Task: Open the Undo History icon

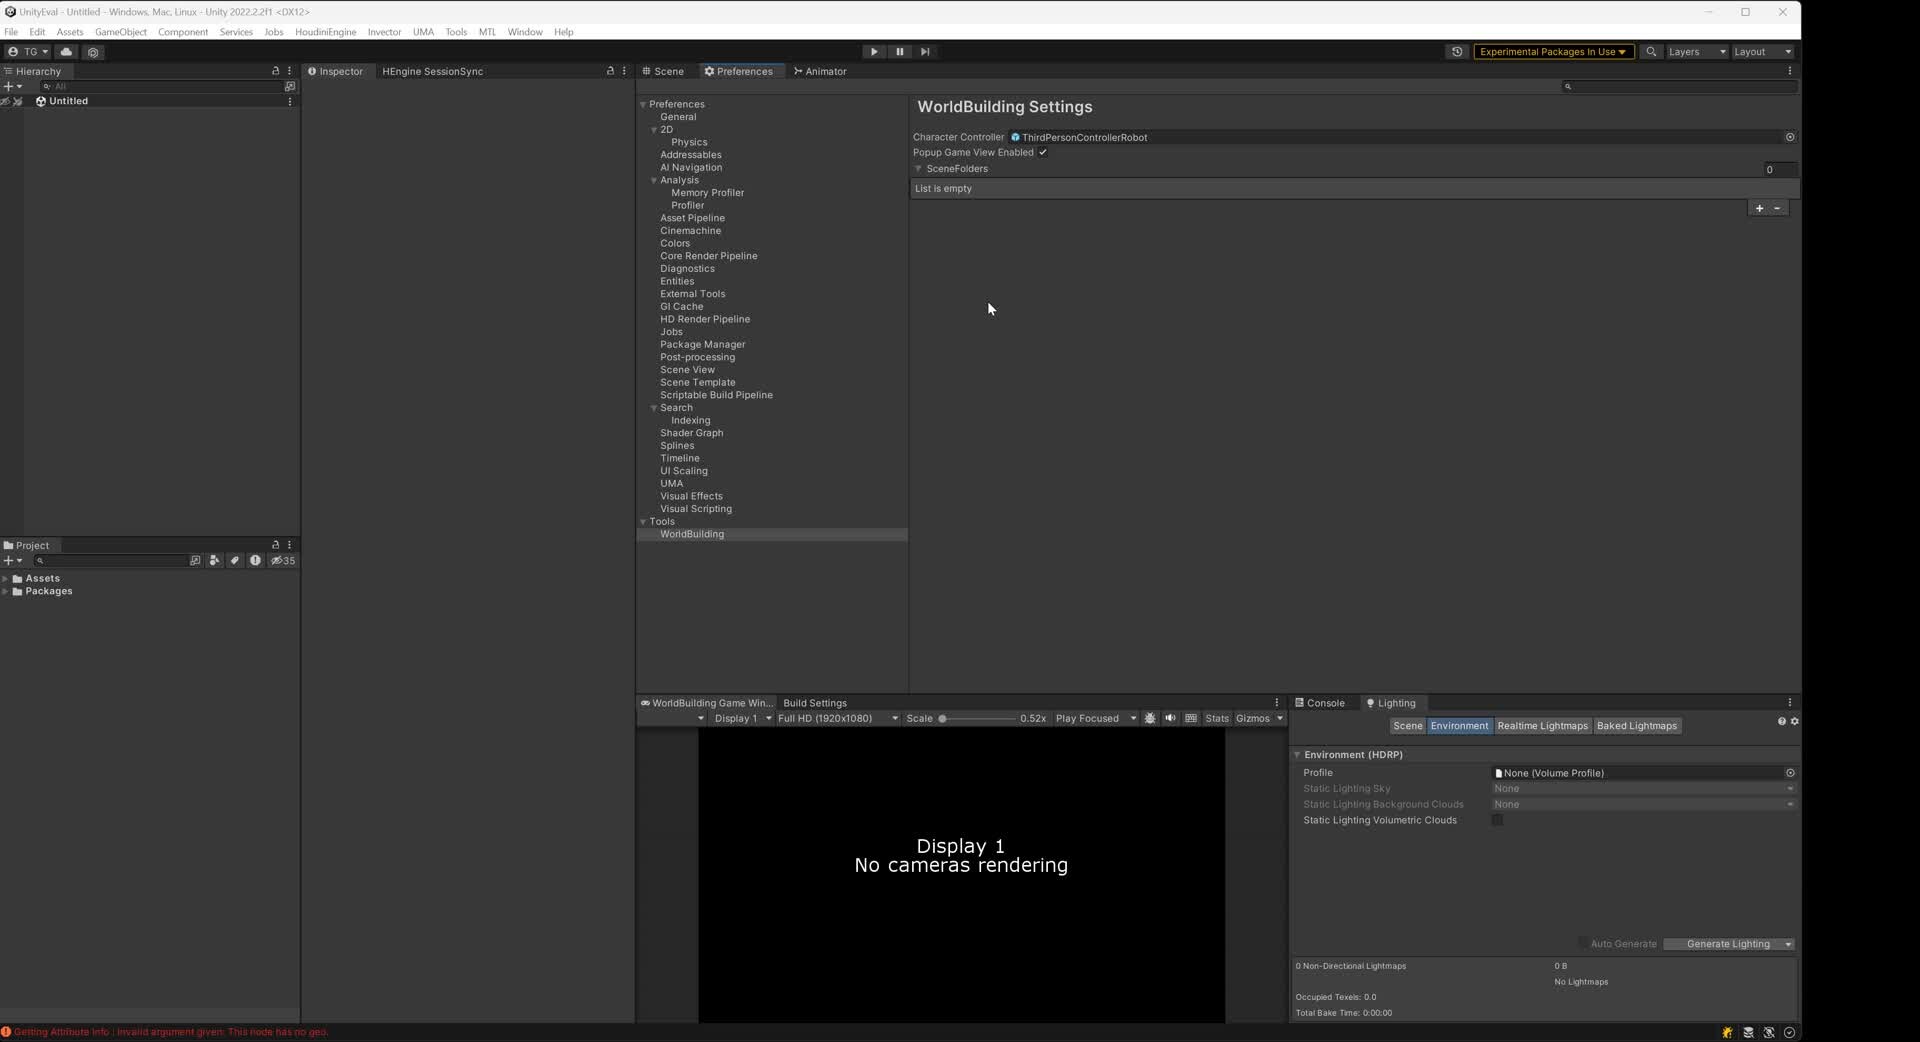Action: (x=1457, y=52)
